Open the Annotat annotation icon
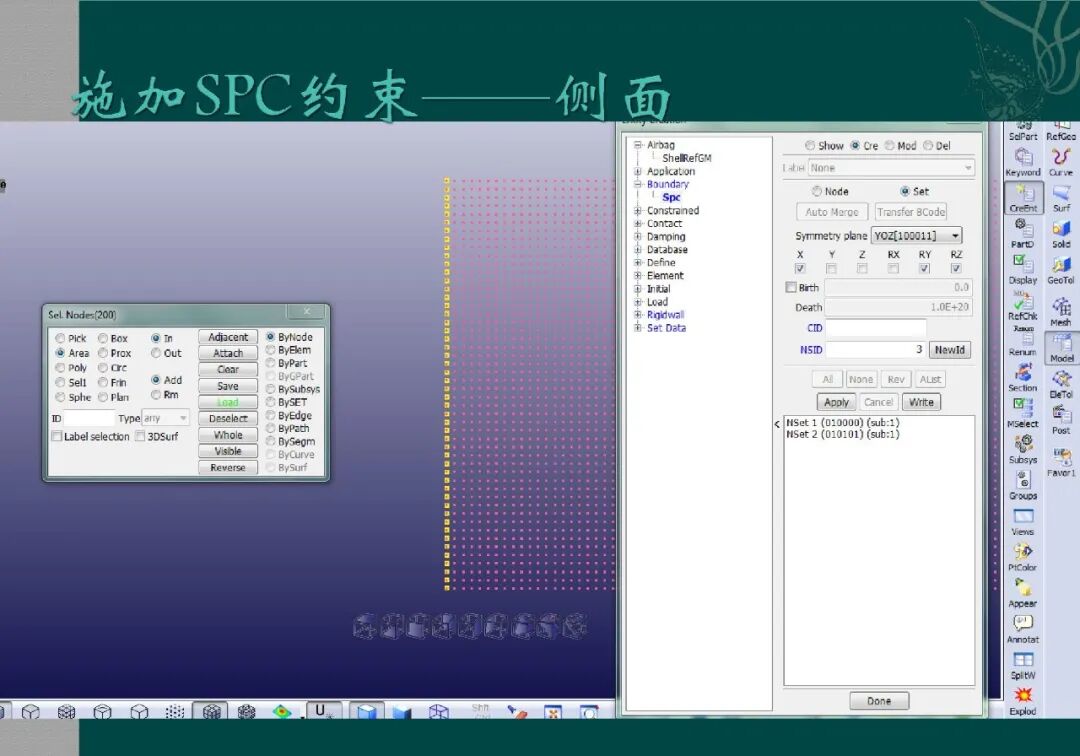The width and height of the screenshot is (1080, 756). [x=1023, y=629]
